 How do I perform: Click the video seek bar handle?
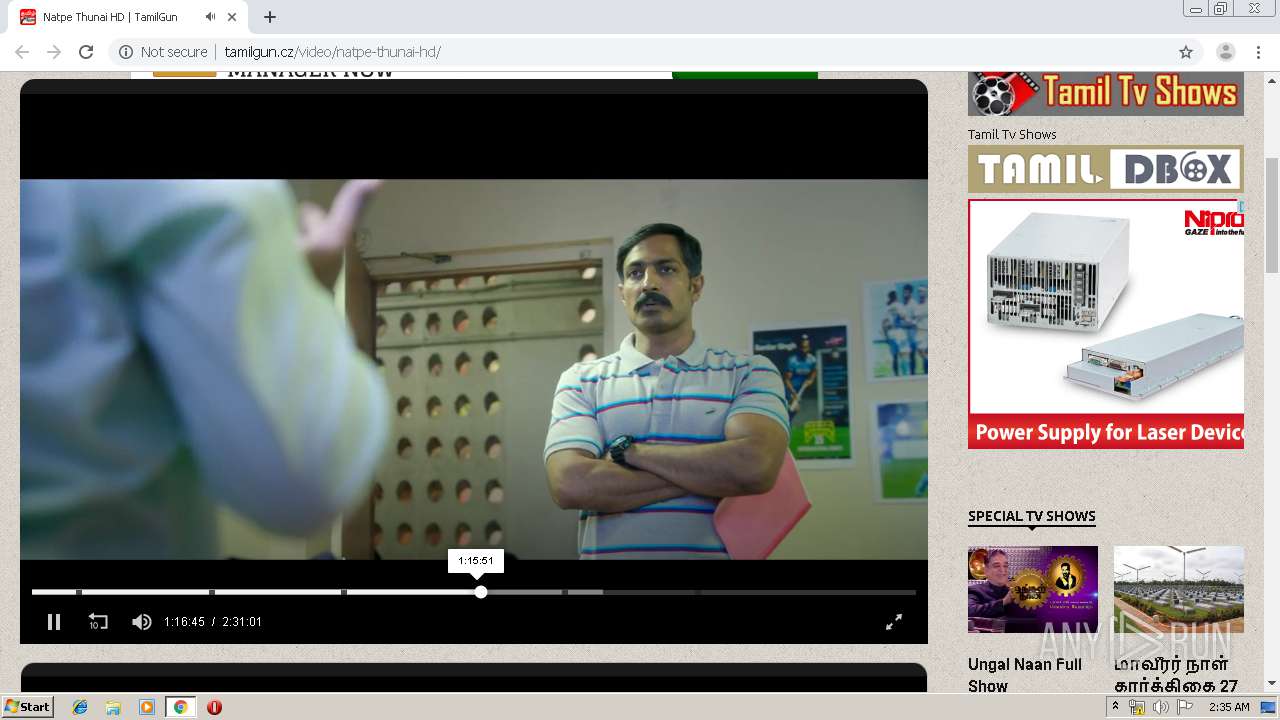481,592
